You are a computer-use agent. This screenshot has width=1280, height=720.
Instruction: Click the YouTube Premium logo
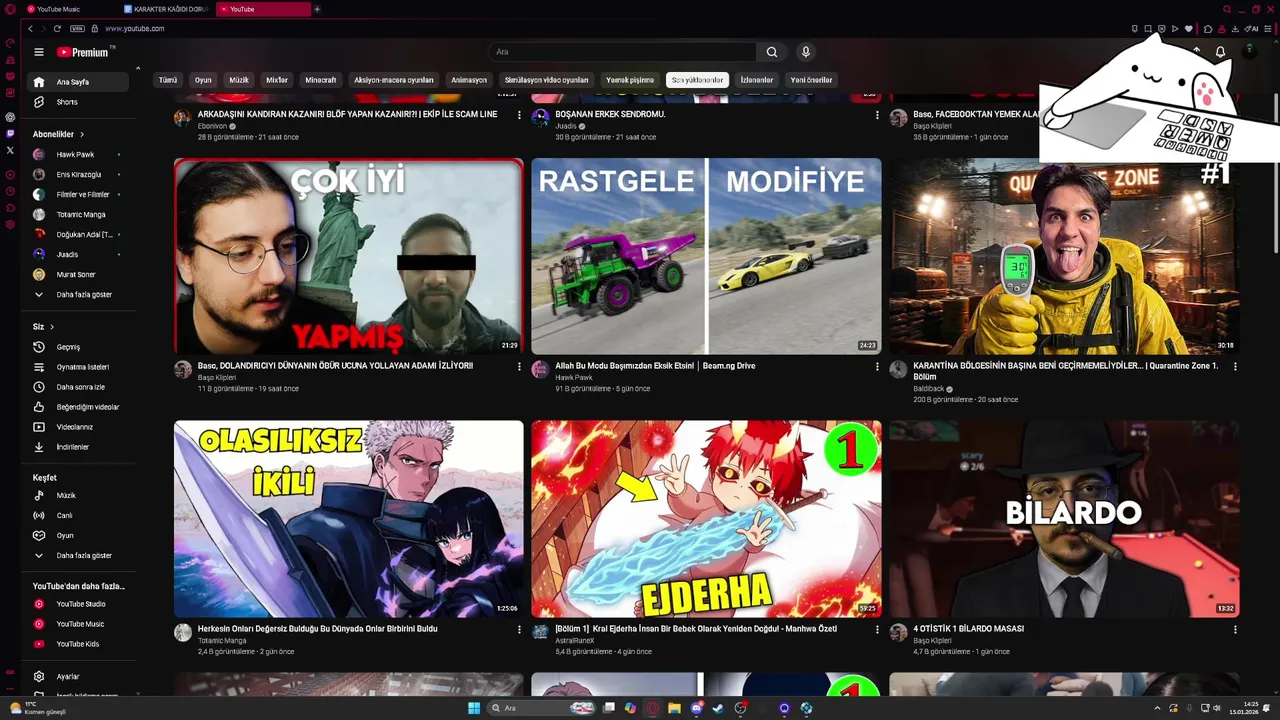82,52
